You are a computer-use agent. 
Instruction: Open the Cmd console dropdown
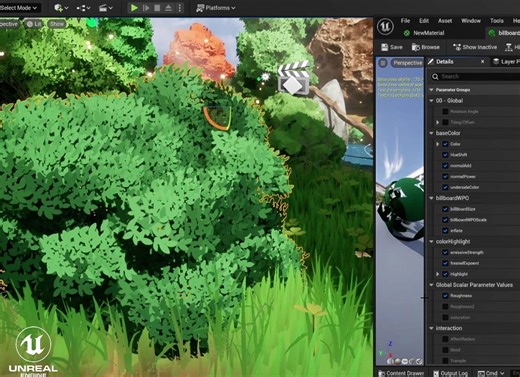[x=491, y=373]
